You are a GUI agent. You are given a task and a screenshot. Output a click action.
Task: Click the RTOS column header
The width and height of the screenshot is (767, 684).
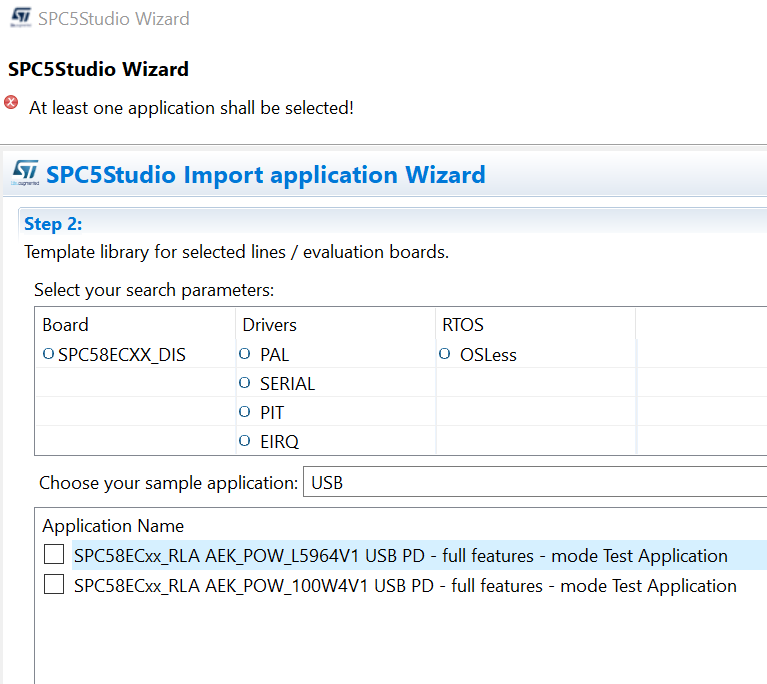(463, 325)
